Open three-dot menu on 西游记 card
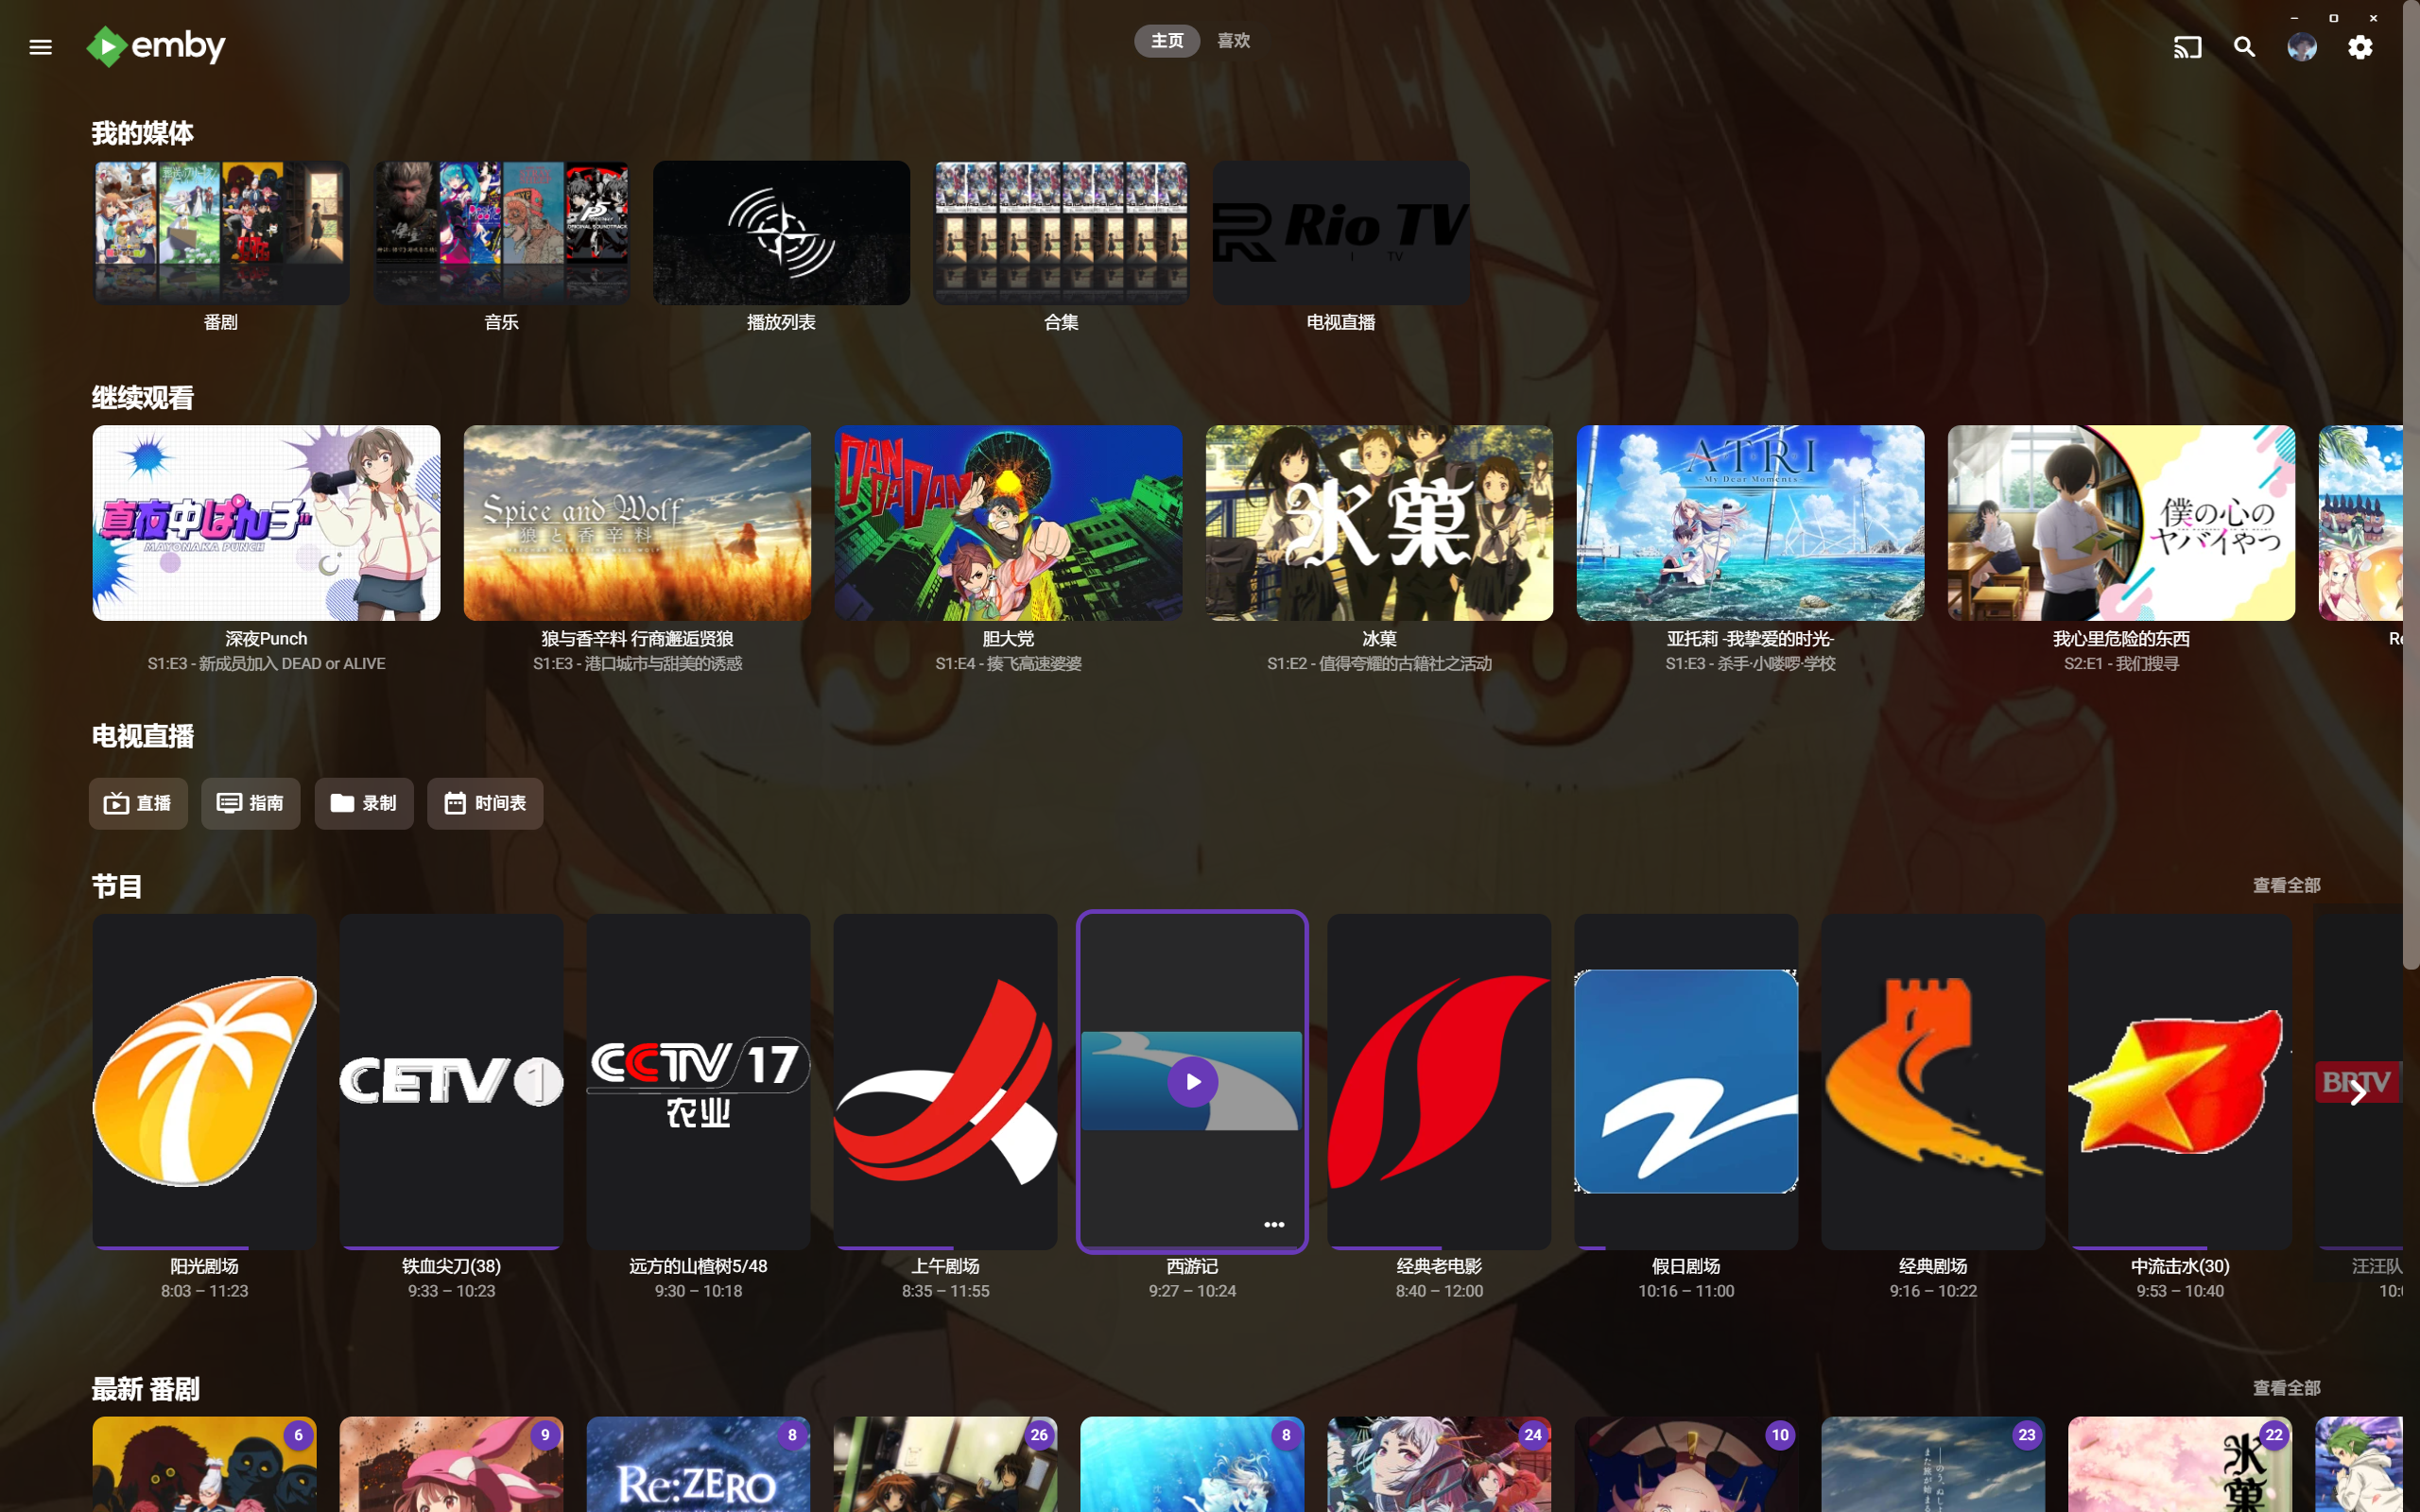Viewport: 2420px width, 1512px height. pyautogui.click(x=1273, y=1224)
